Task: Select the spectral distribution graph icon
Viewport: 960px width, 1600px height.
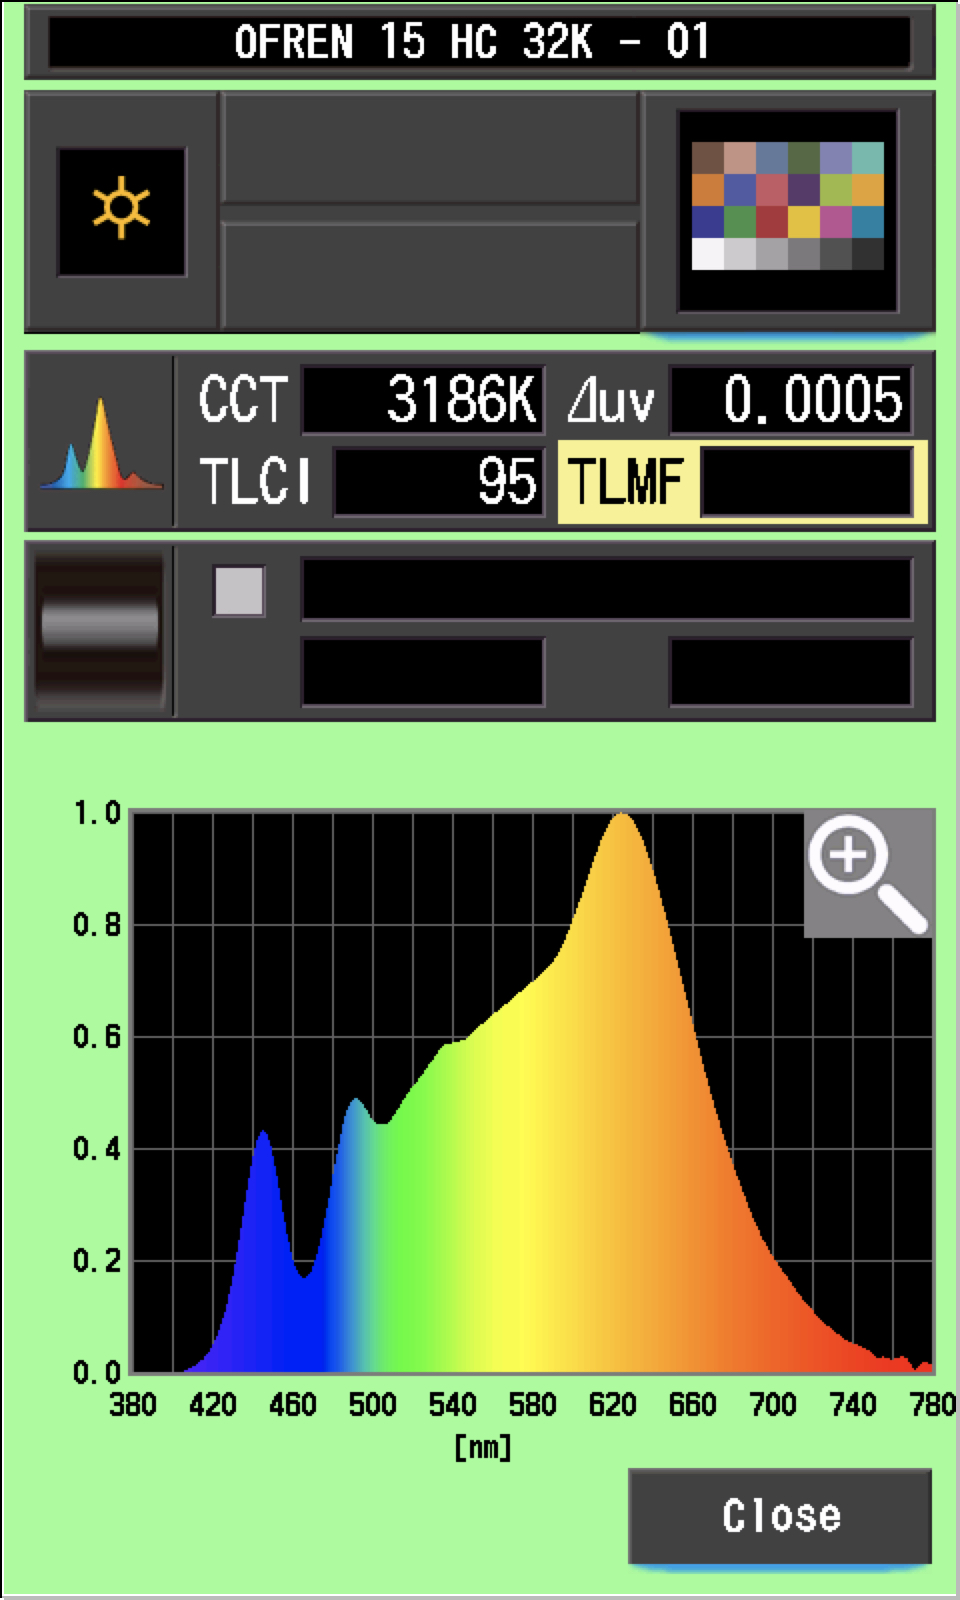Action: (x=100, y=442)
